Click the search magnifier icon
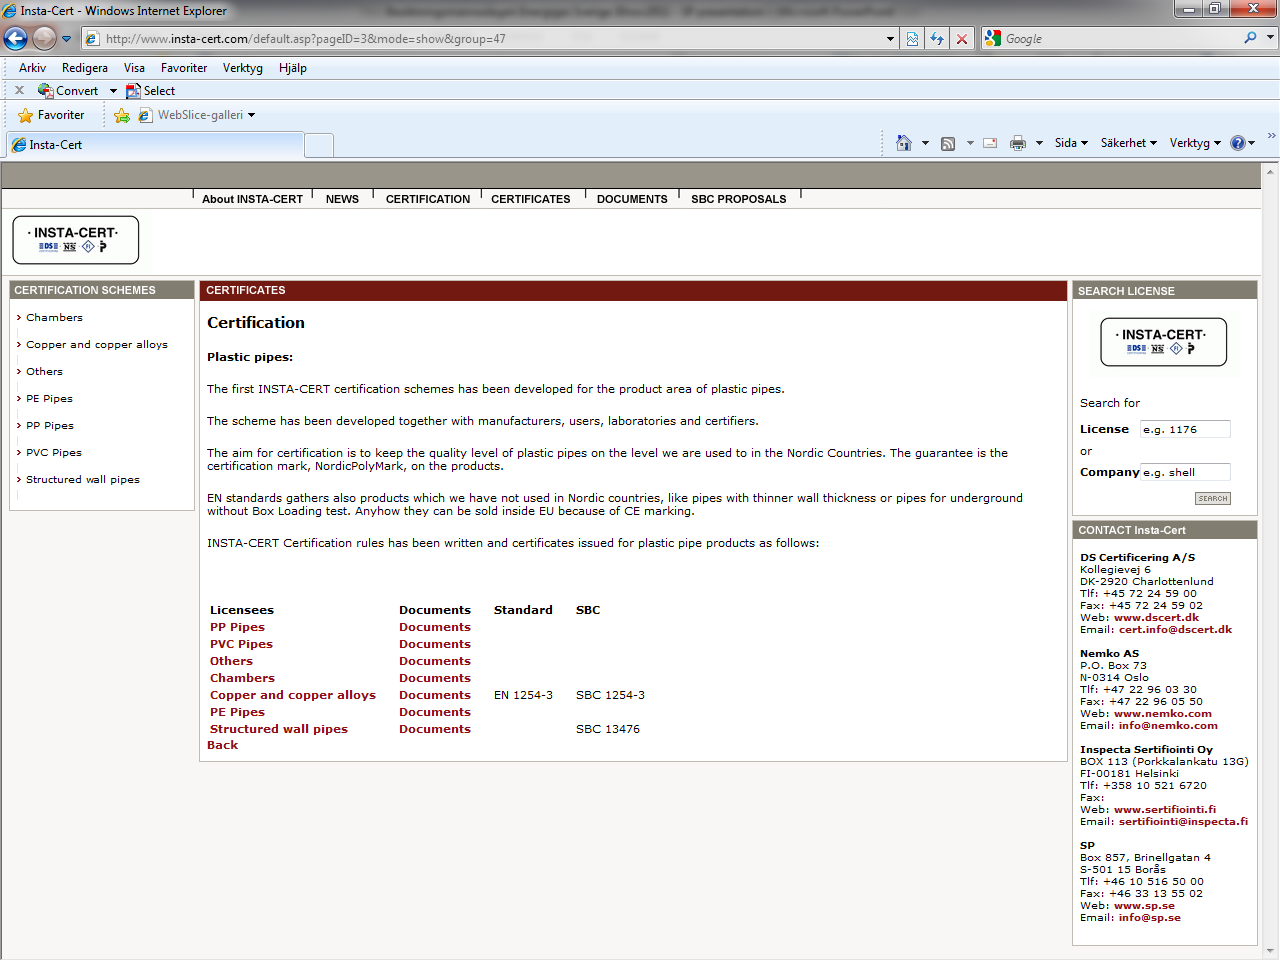Image resolution: width=1280 pixels, height=960 pixels. pos(1250,38)
